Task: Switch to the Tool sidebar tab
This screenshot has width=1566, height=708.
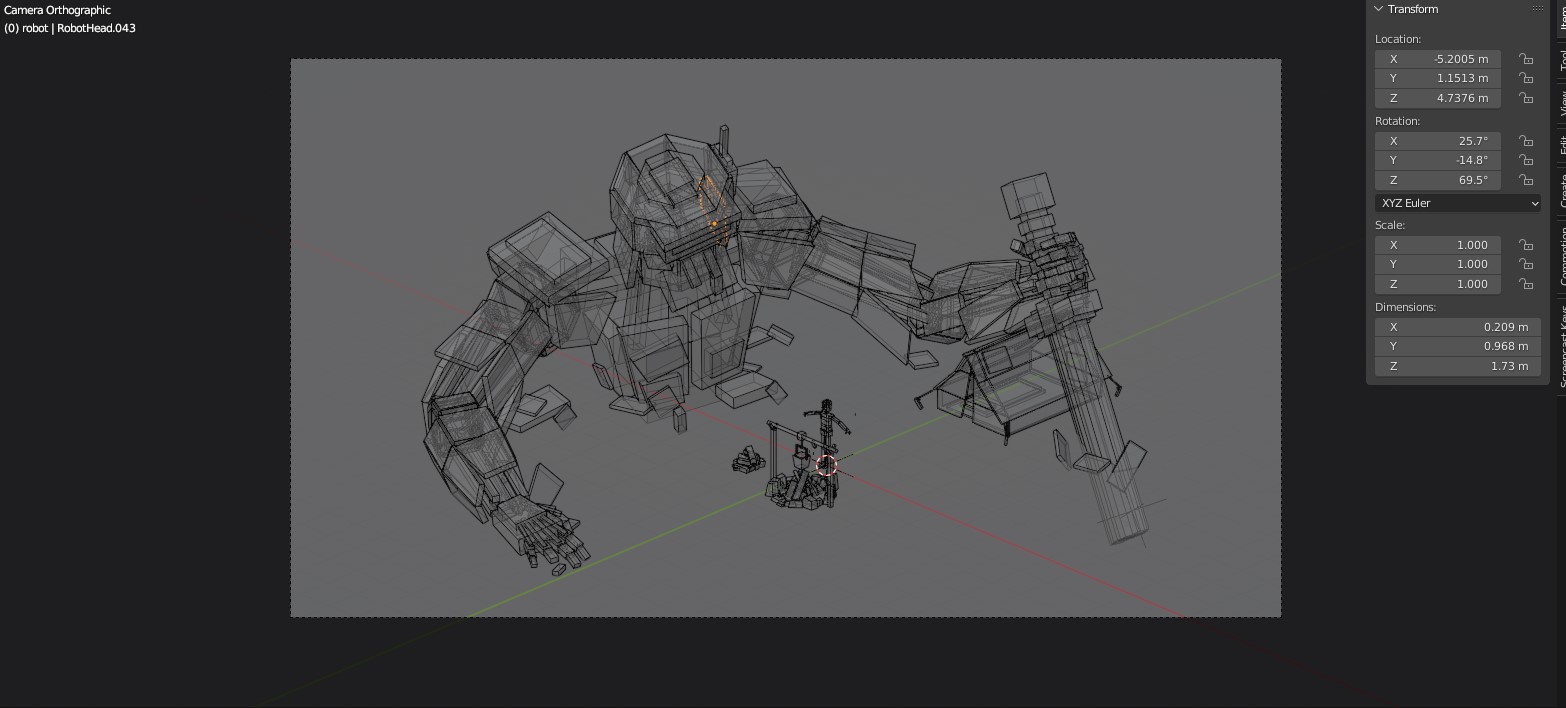Action: [1559, 60]
